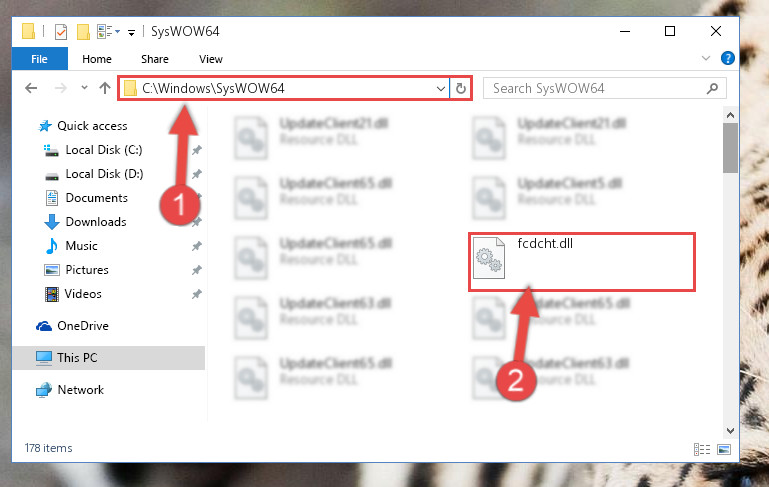Image resolution: width=769 pixels, height=487 pixels.
Task: Open the File menu
Action: pos(39,59)
